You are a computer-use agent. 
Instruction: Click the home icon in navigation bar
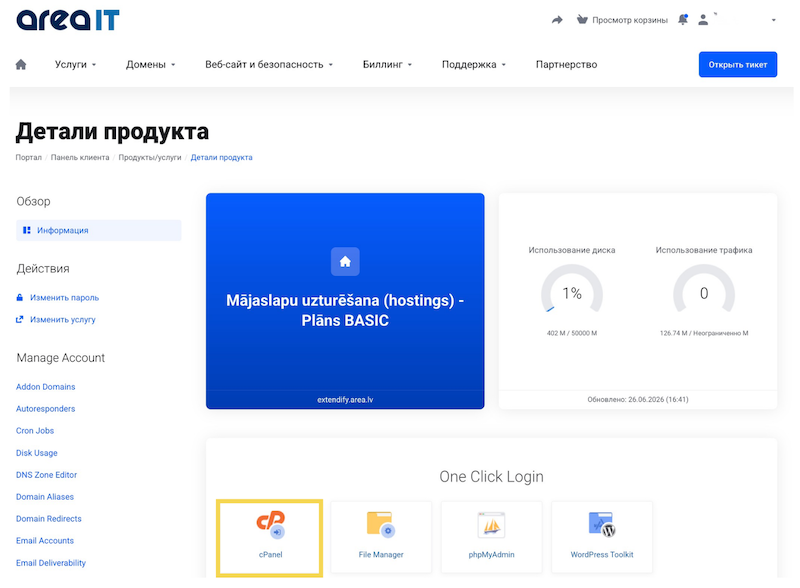click(21, 64)
